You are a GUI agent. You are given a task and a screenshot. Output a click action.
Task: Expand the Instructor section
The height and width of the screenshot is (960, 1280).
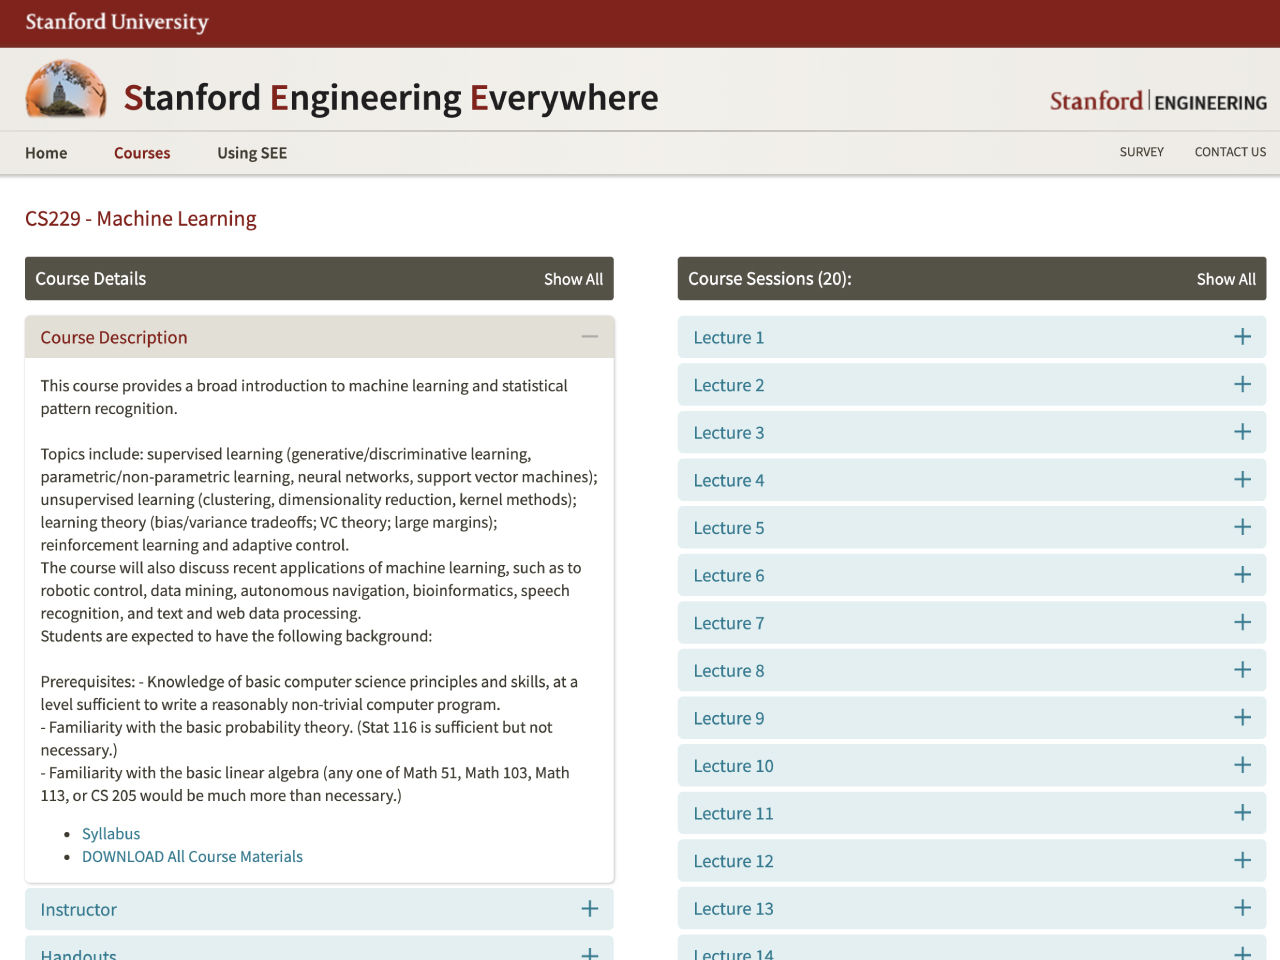tap(319, 909)
